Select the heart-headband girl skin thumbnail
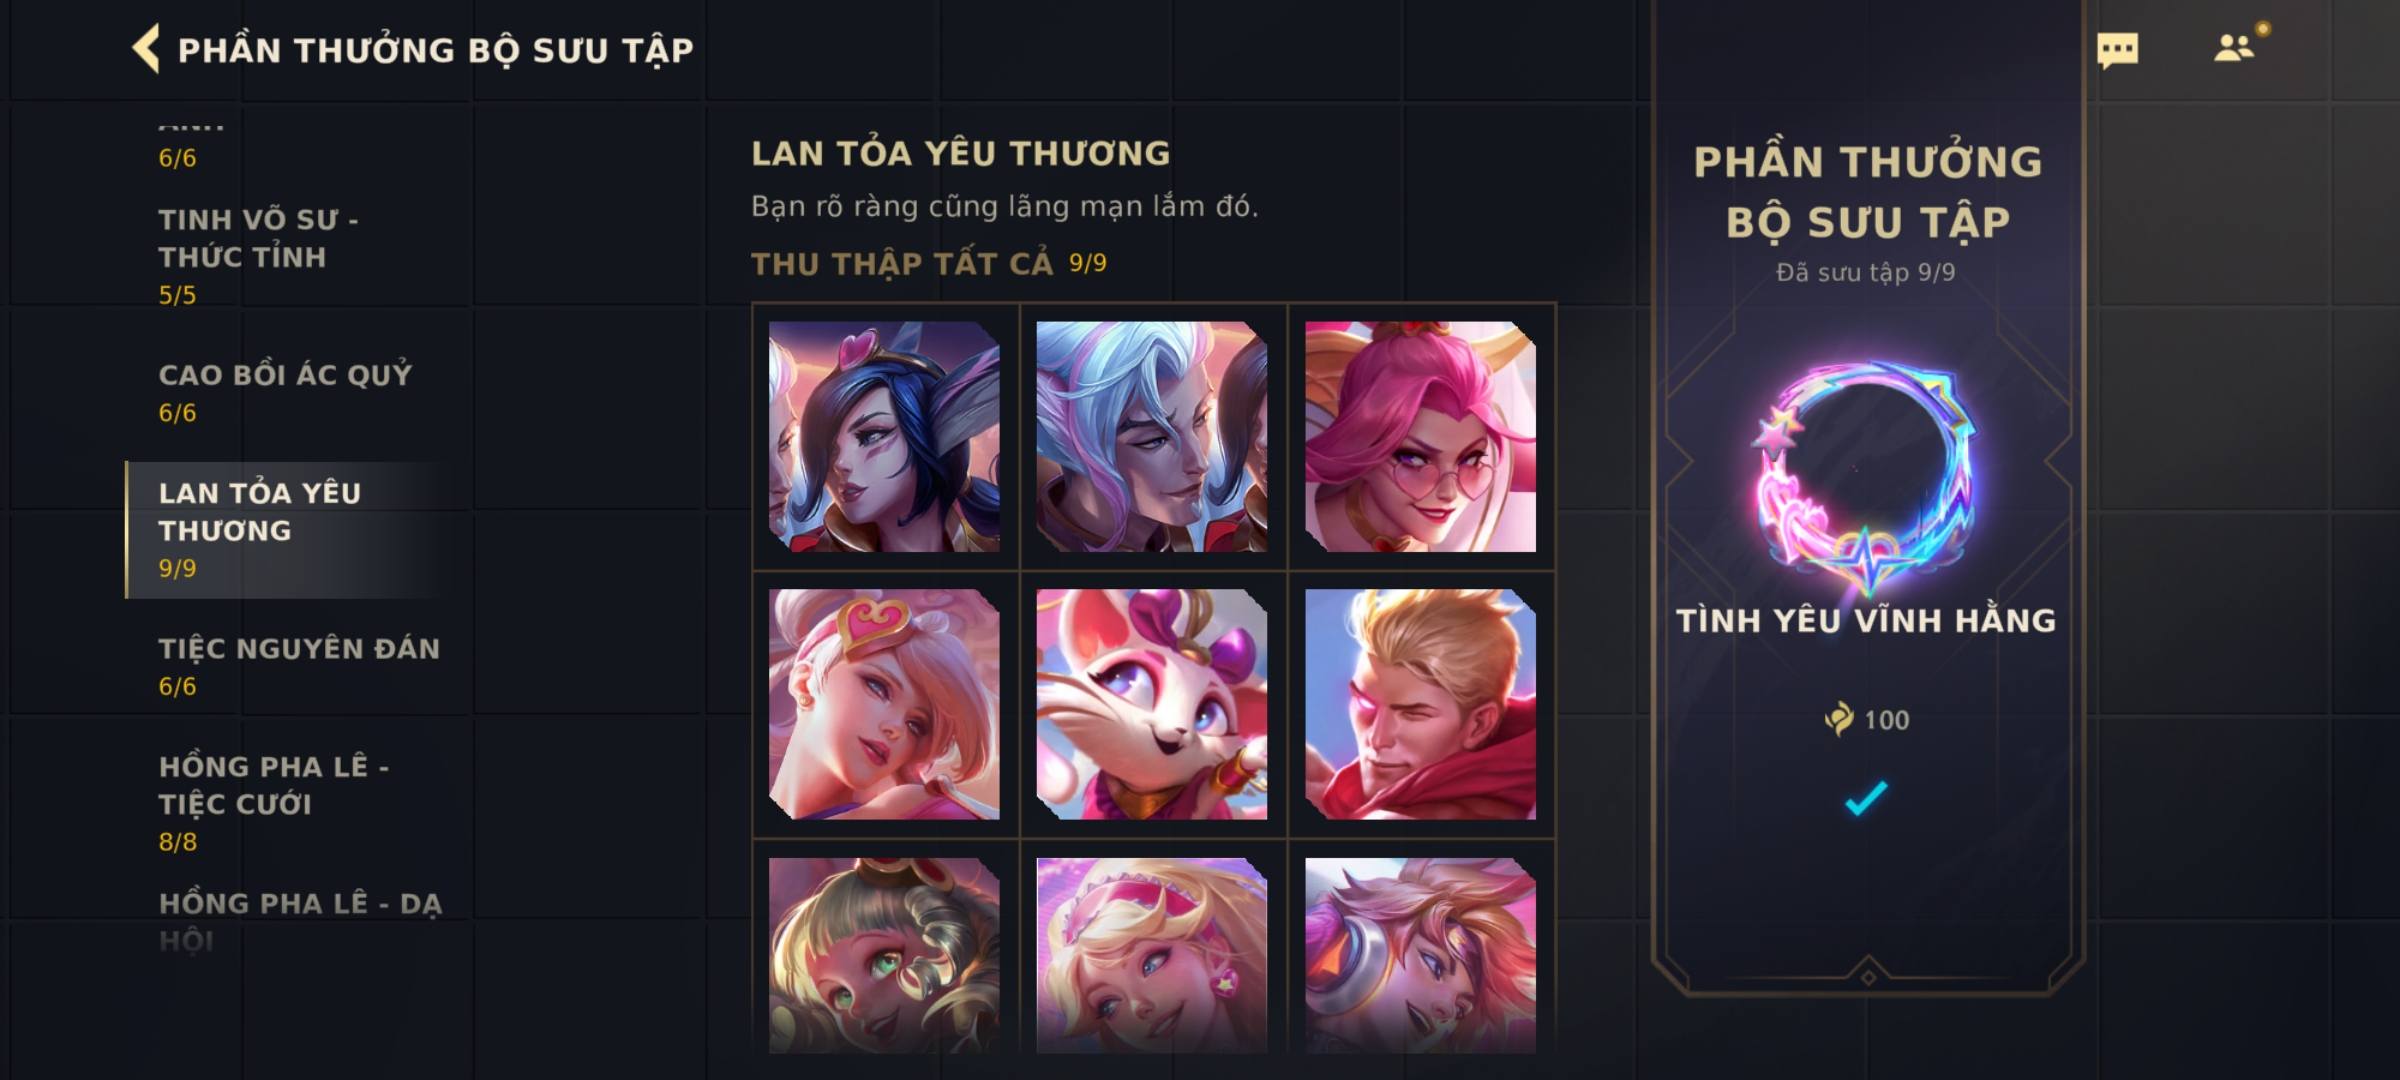Image resolution: width=2400 pixels, height=1080 pixels. click(x=884, y=704)
